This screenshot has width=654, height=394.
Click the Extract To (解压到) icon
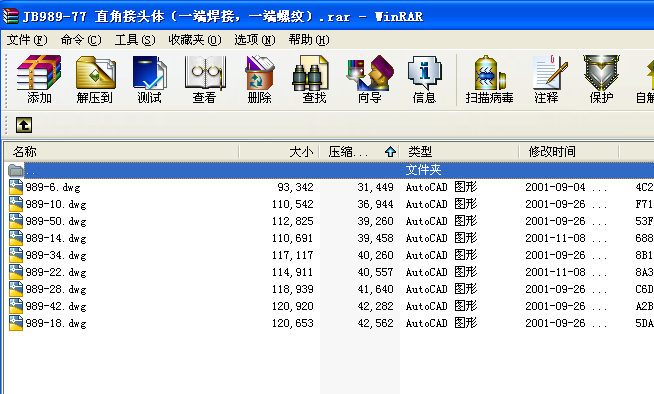95,79
